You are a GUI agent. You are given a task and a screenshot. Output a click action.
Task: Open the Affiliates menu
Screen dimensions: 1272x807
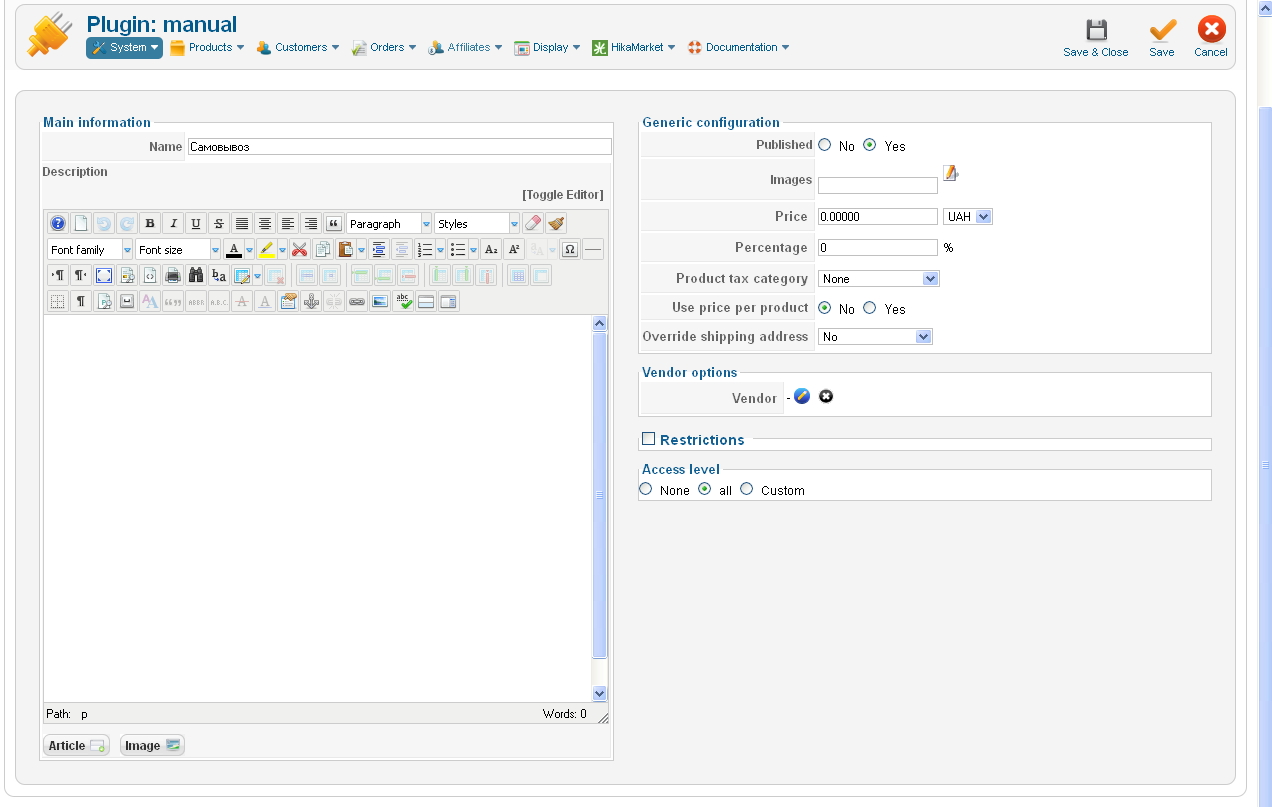(x=465, y=47)
